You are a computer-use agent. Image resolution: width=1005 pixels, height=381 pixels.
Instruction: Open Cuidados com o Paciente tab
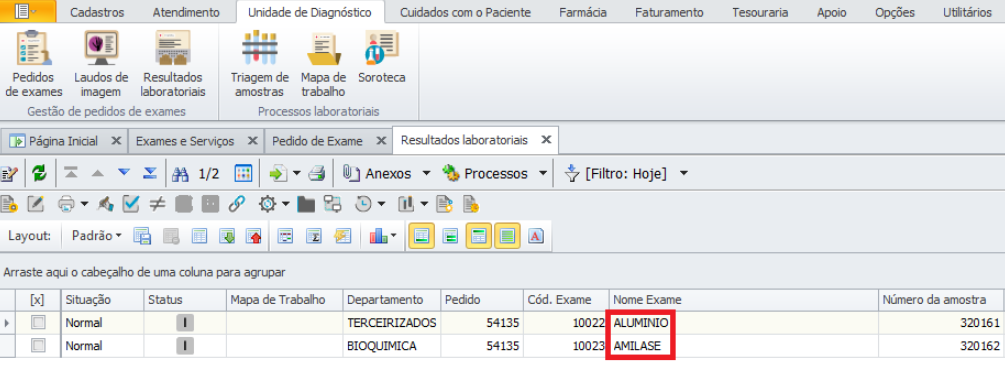[x=465, y=12]
